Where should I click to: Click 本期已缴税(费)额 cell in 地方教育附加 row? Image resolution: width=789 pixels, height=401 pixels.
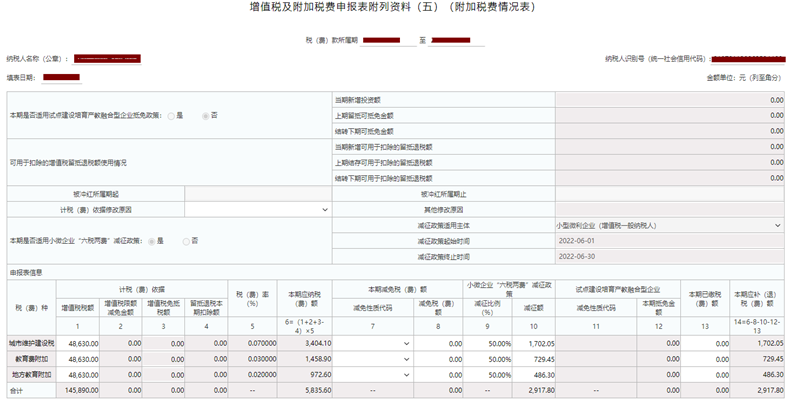click(x=705, y=375)
